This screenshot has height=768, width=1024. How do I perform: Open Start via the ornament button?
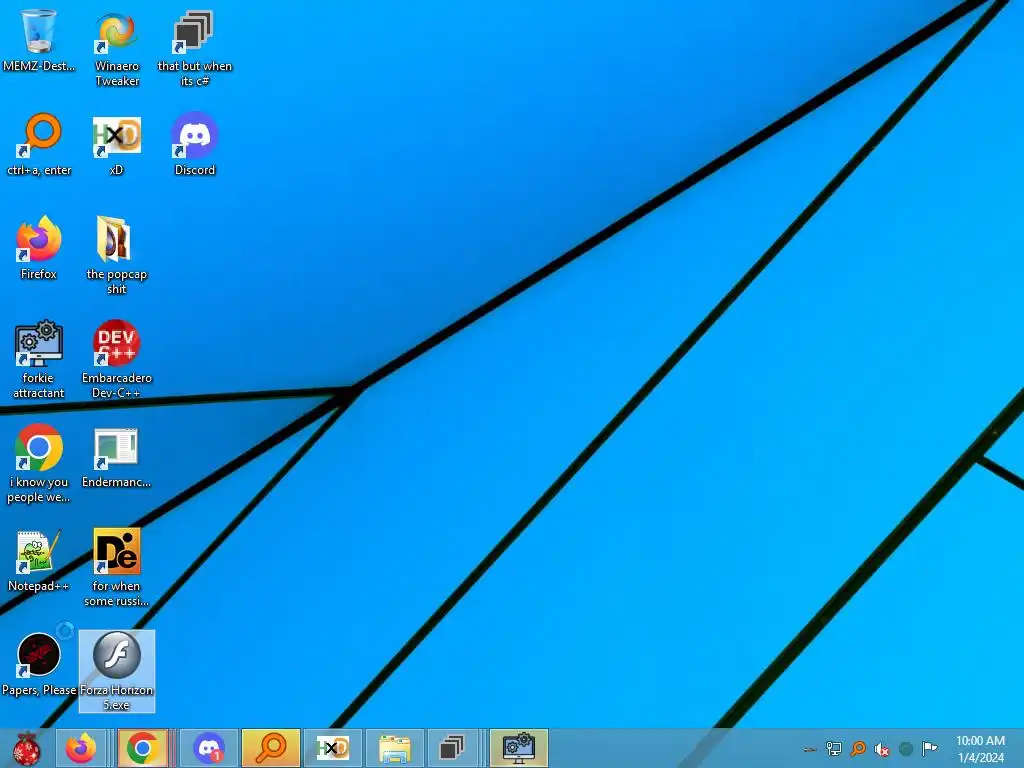(26, 748)
